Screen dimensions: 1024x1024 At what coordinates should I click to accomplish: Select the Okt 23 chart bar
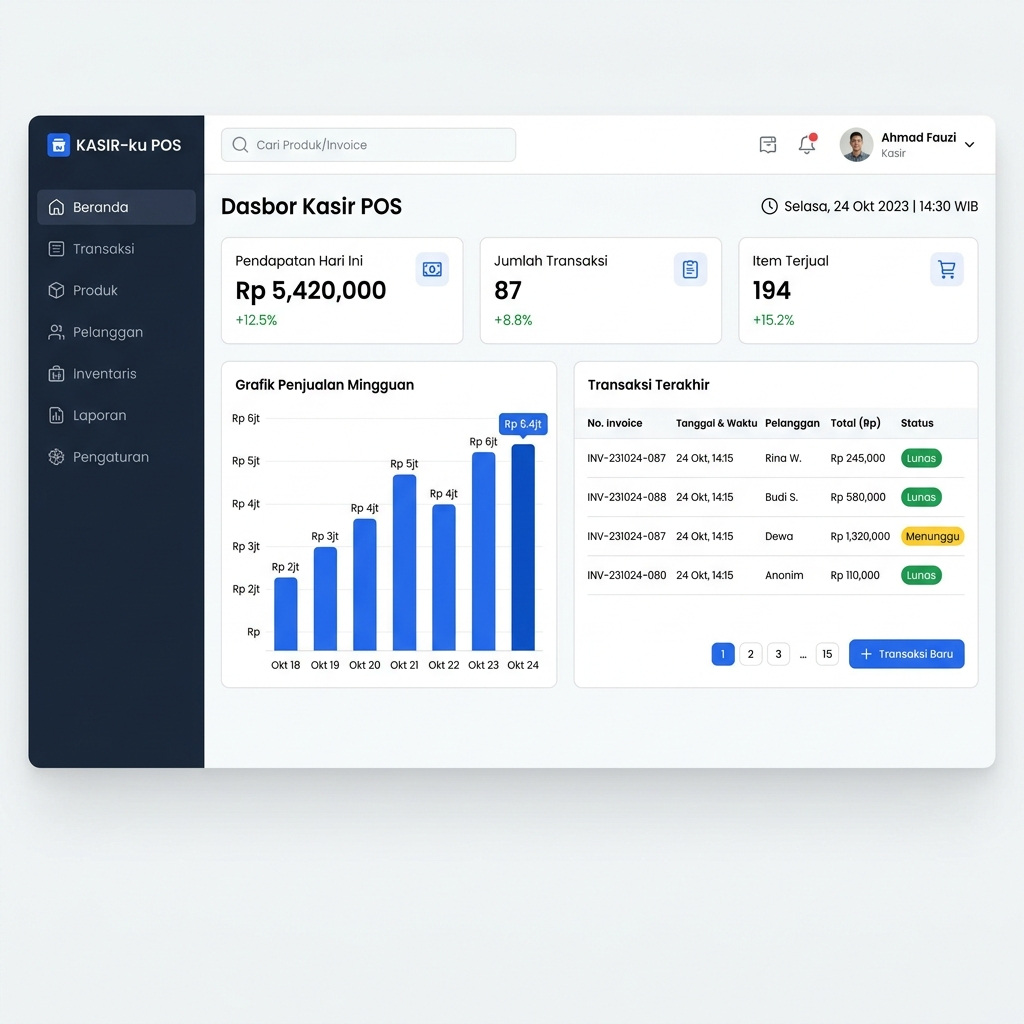click(x=483, y=551)
